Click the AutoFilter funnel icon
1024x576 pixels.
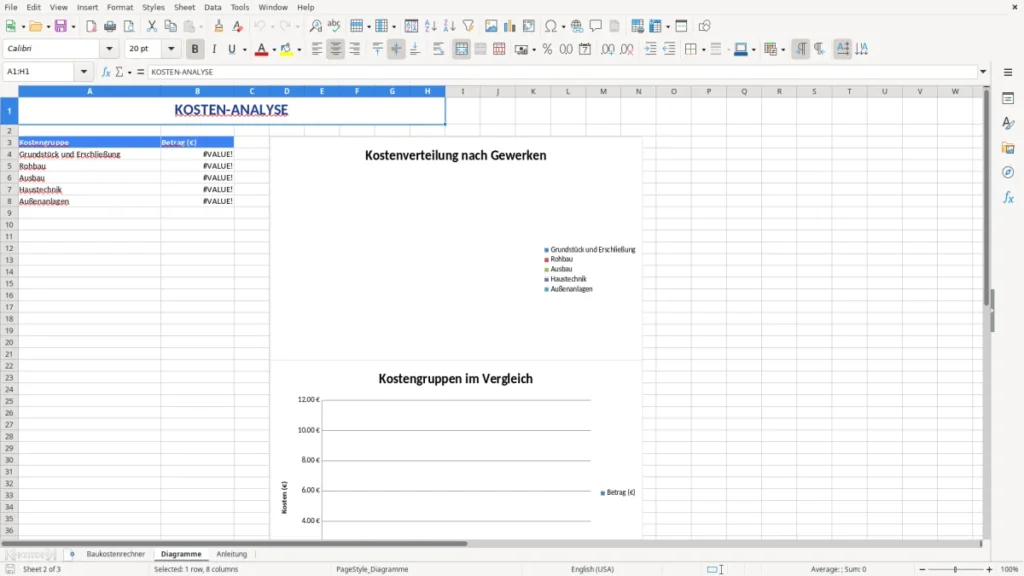point(468,26)
